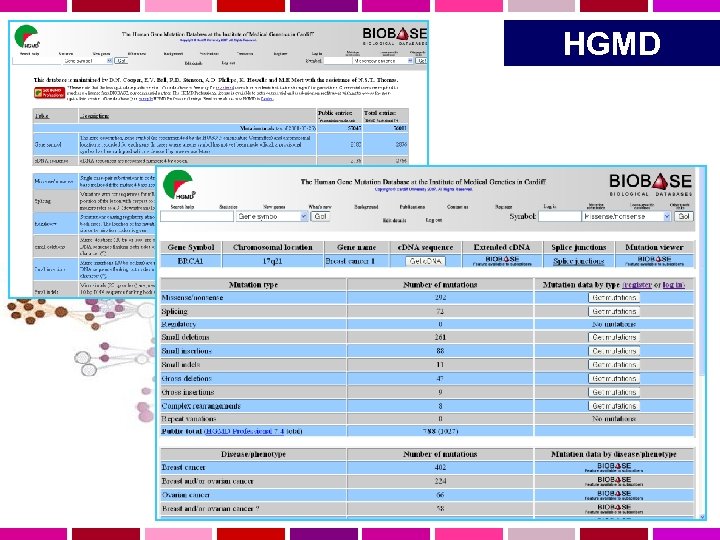Click the BIOBASE icon under Extended cDNA

tap(502, 261)
